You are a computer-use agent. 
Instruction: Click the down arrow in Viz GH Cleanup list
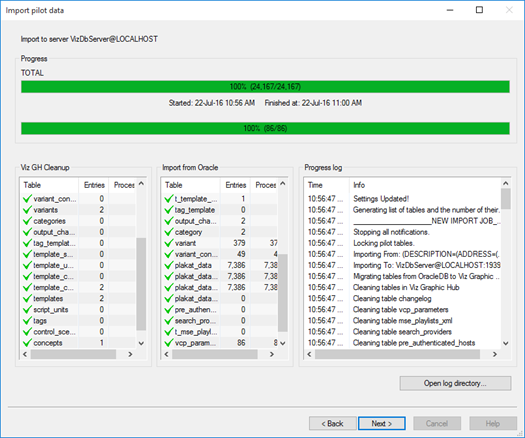click(141, 343)
